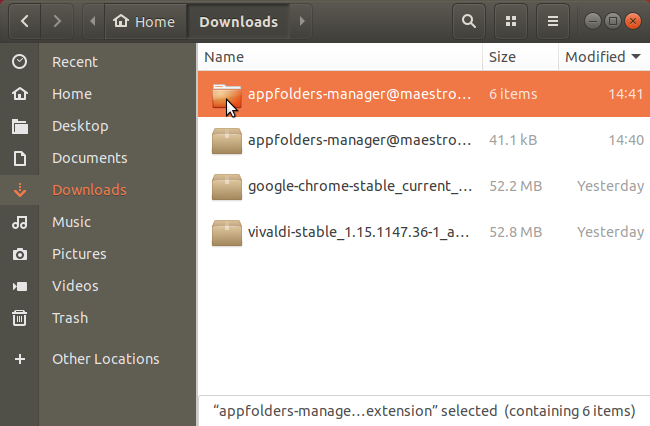Open Recent in the sidebar
This screenshot has width=650, height=426.
[x=75, y=62]
